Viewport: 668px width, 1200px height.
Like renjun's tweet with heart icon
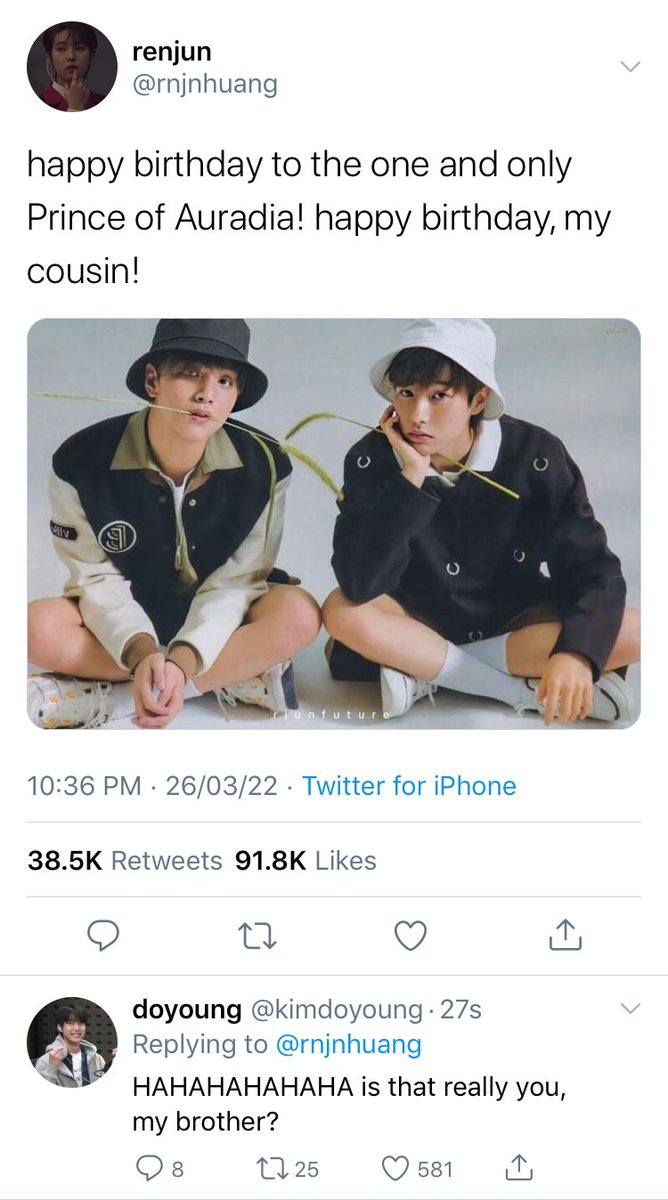[410, 935]
